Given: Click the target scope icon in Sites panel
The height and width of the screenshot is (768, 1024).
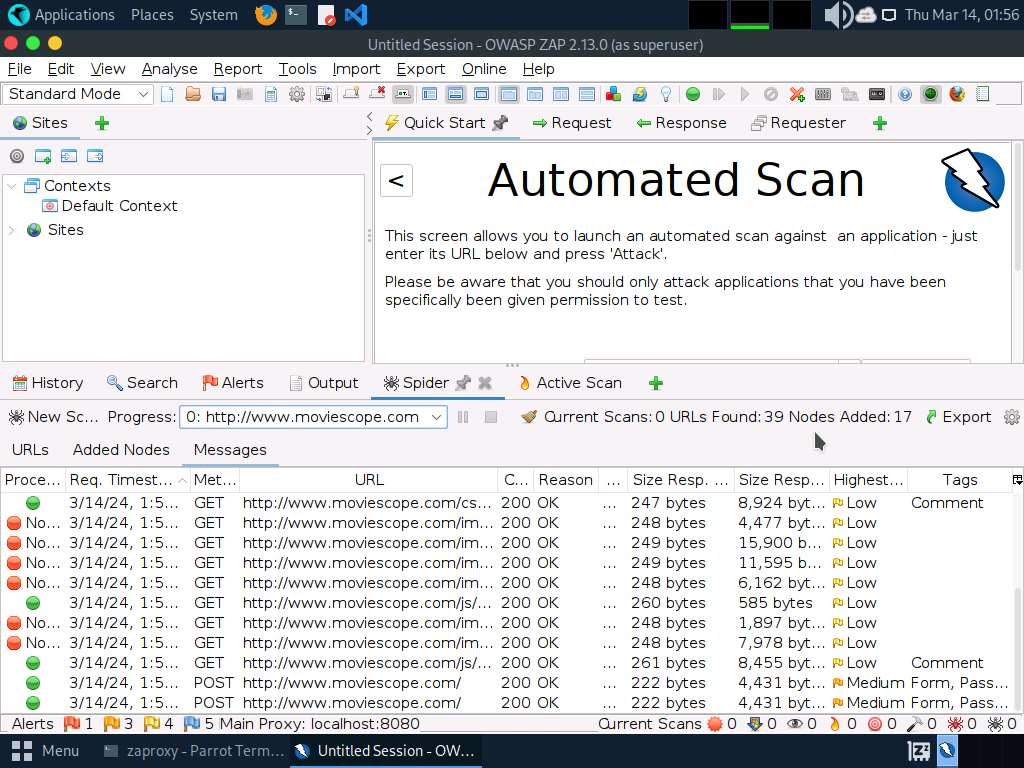Looking at the screenshot, I should click(x=16, y=156).
